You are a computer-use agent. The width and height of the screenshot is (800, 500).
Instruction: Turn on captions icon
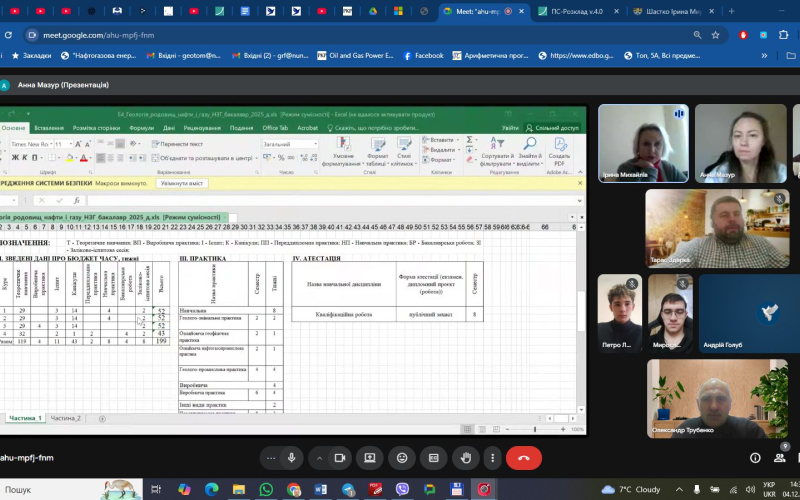(434, 457)
